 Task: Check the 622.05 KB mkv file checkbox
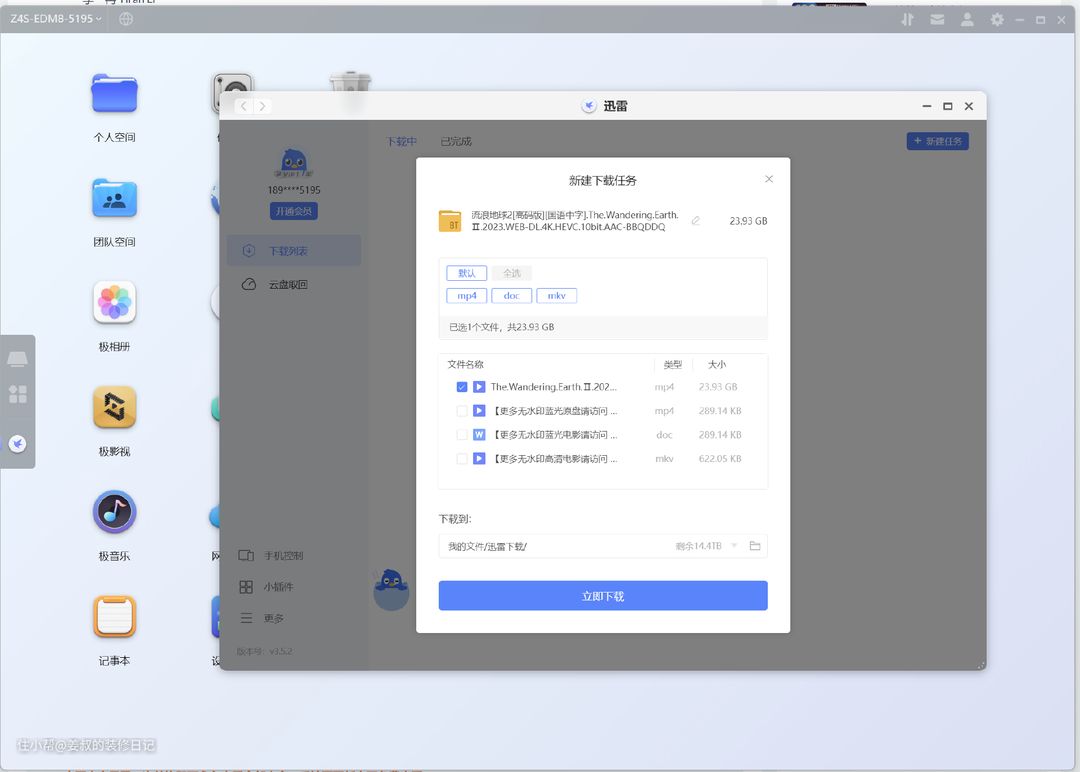pos(462,459)
